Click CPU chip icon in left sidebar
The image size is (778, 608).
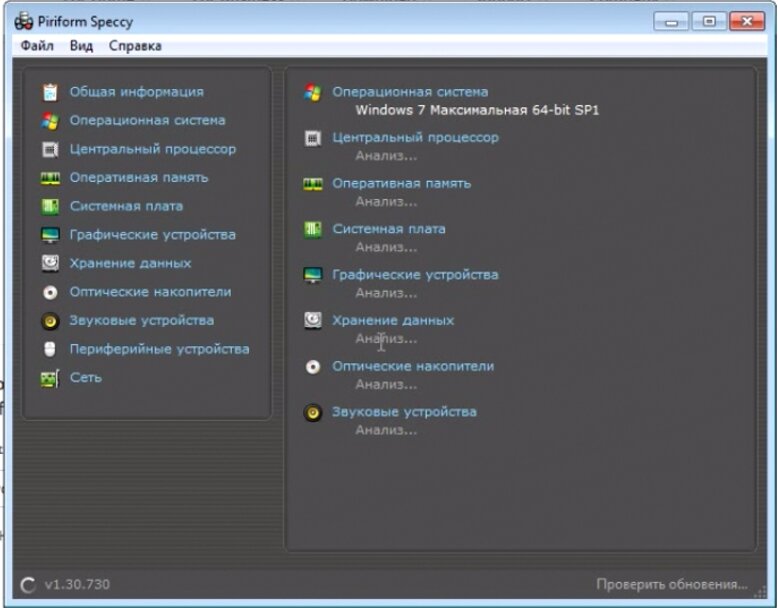point(50,149)
